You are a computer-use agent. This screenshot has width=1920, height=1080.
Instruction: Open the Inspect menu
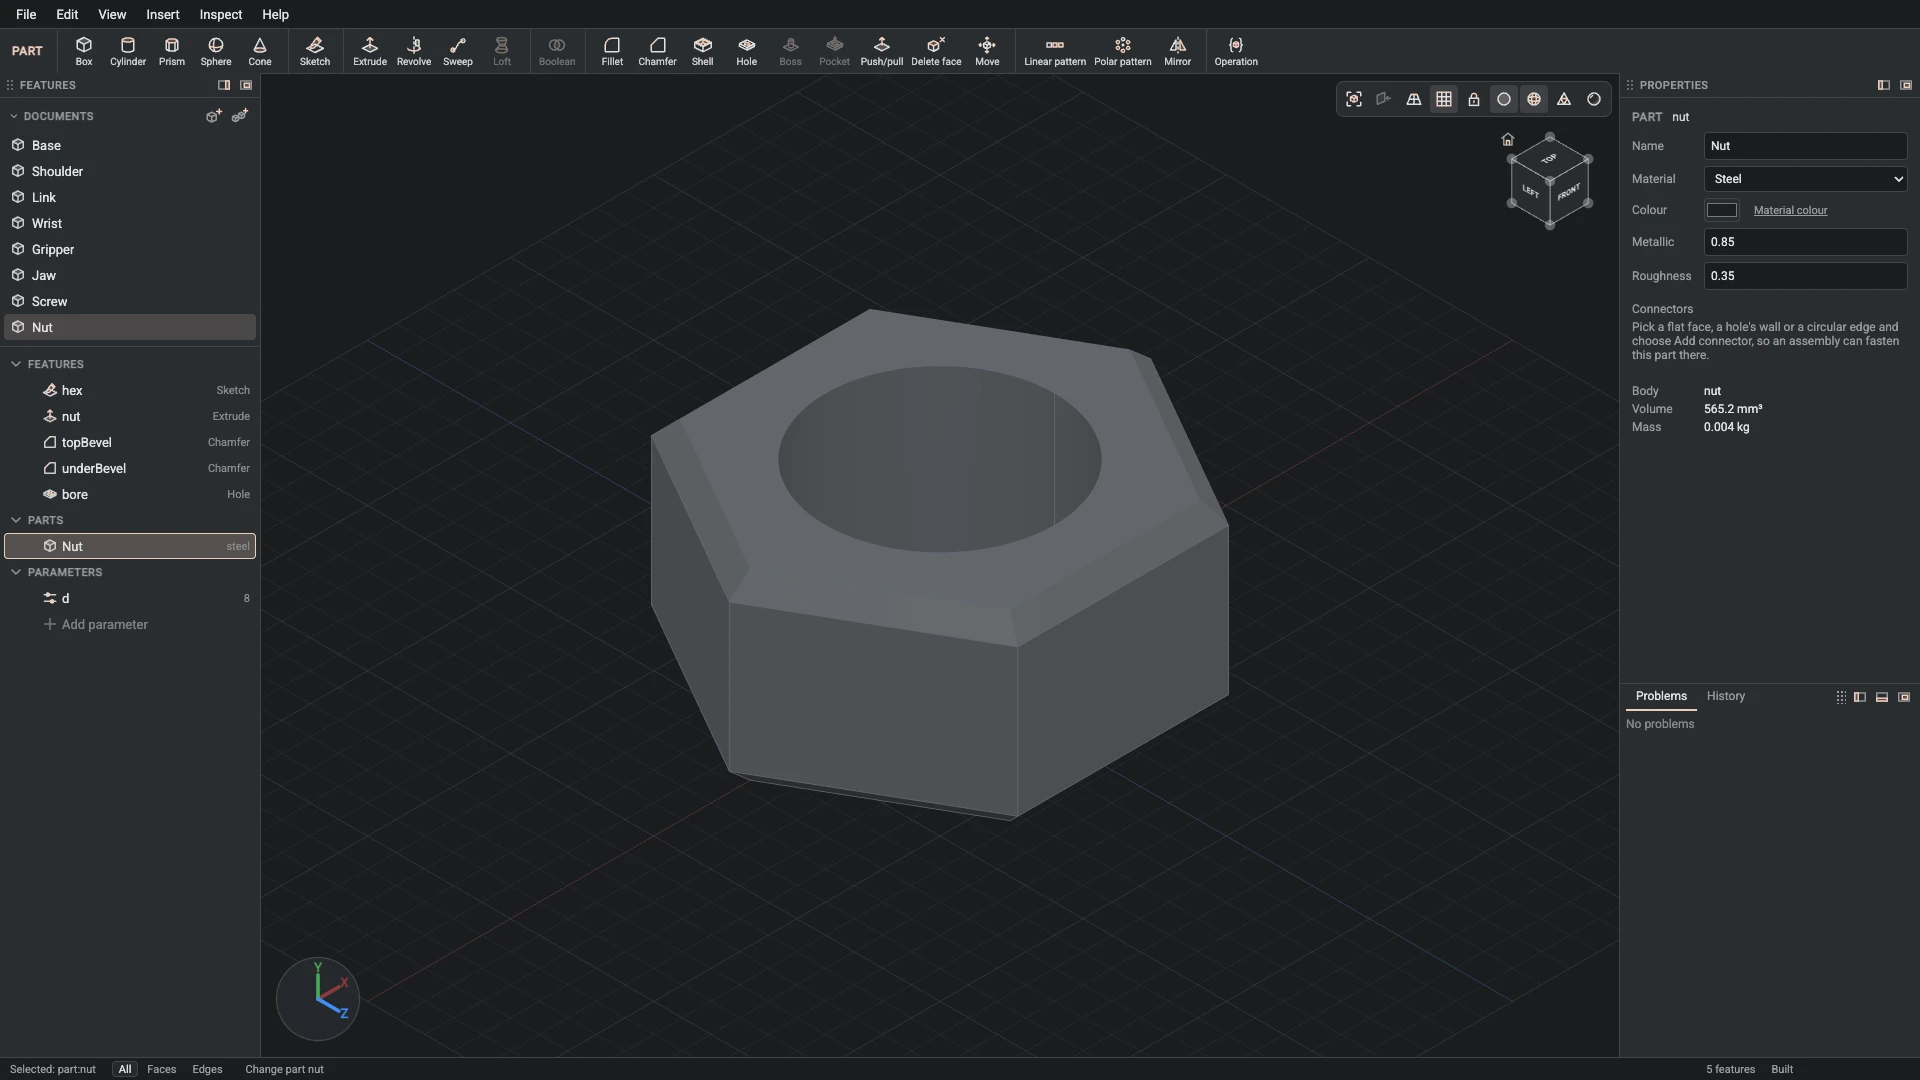coord(220,14)
